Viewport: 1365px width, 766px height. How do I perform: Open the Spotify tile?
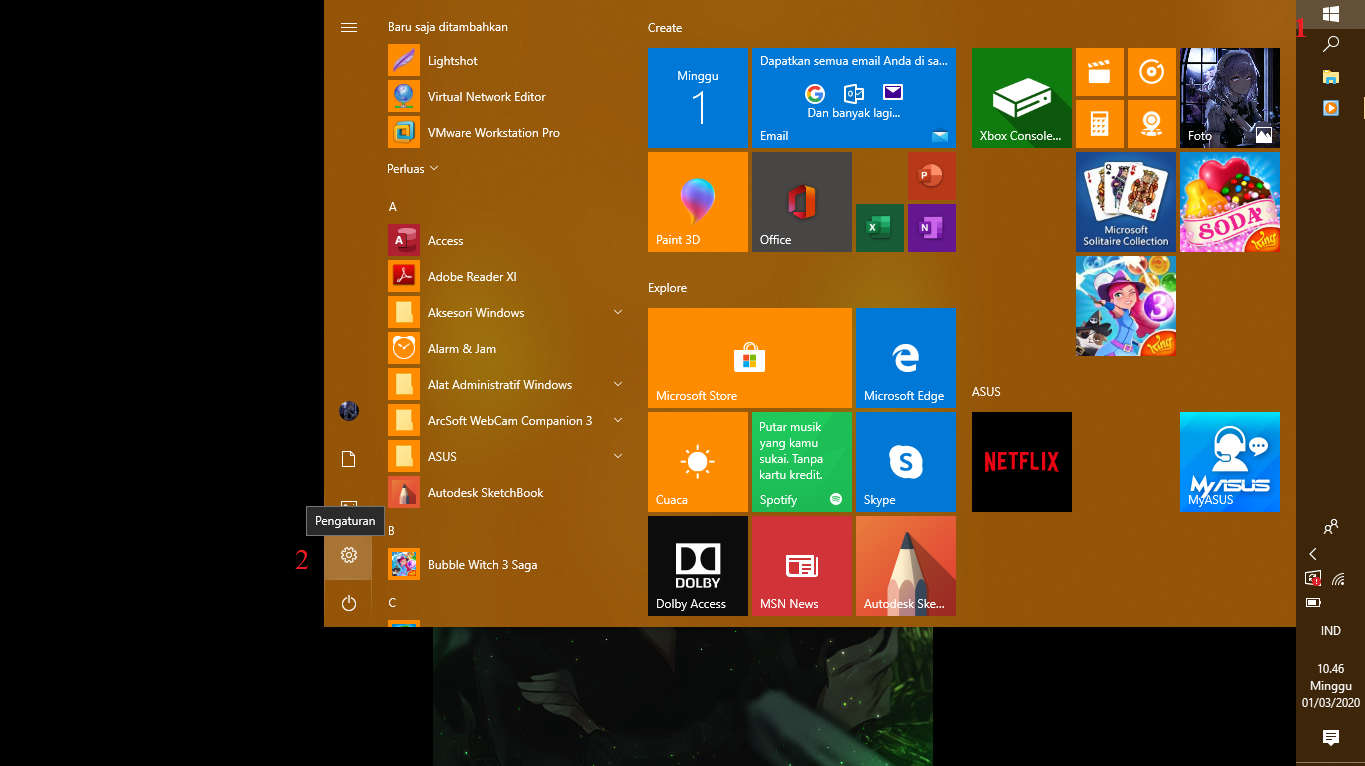coord(802,462)
